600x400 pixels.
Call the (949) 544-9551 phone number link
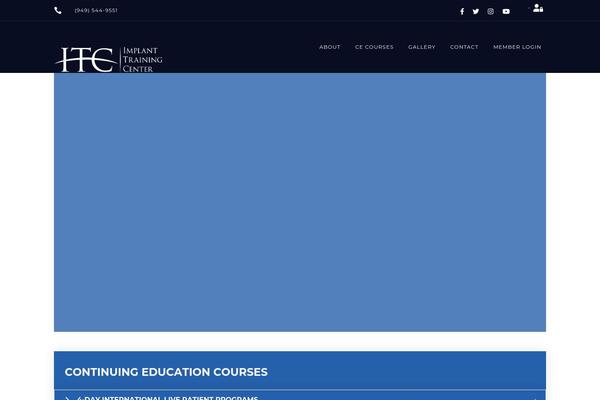(96, 10)
